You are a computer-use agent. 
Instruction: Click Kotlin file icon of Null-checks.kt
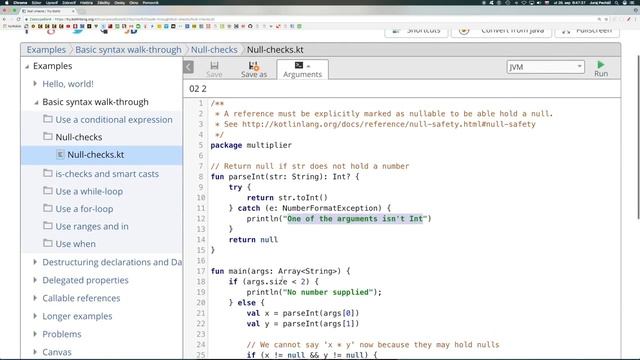[x=60, y=154]
